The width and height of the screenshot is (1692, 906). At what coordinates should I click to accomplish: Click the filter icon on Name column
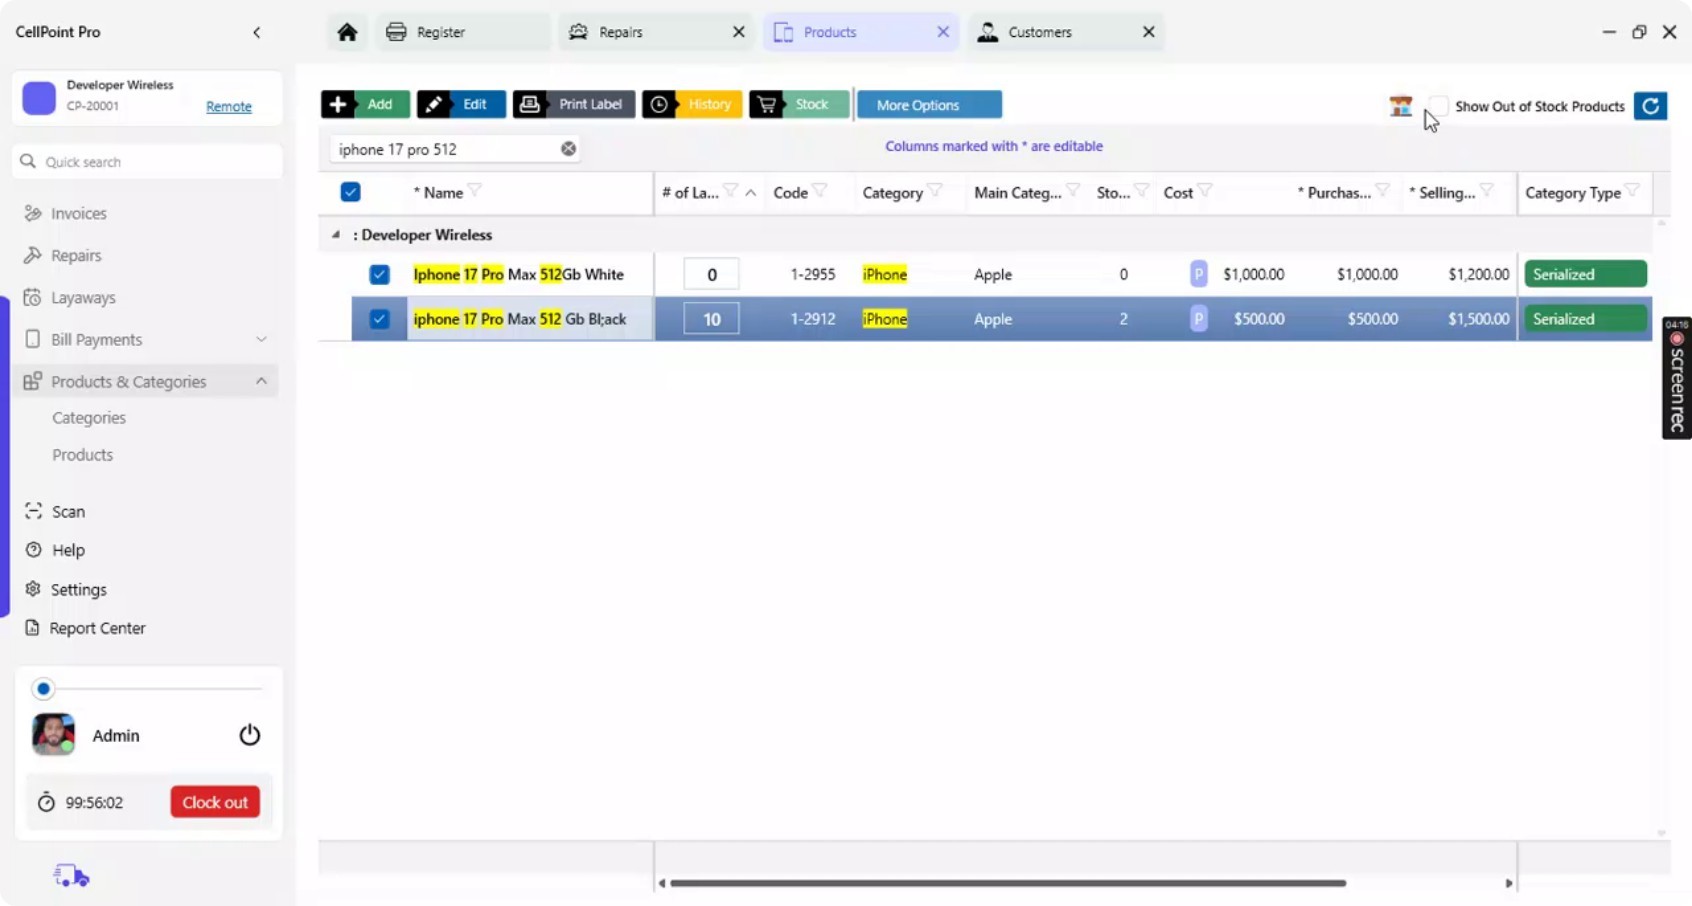click(x=475, y=190)
